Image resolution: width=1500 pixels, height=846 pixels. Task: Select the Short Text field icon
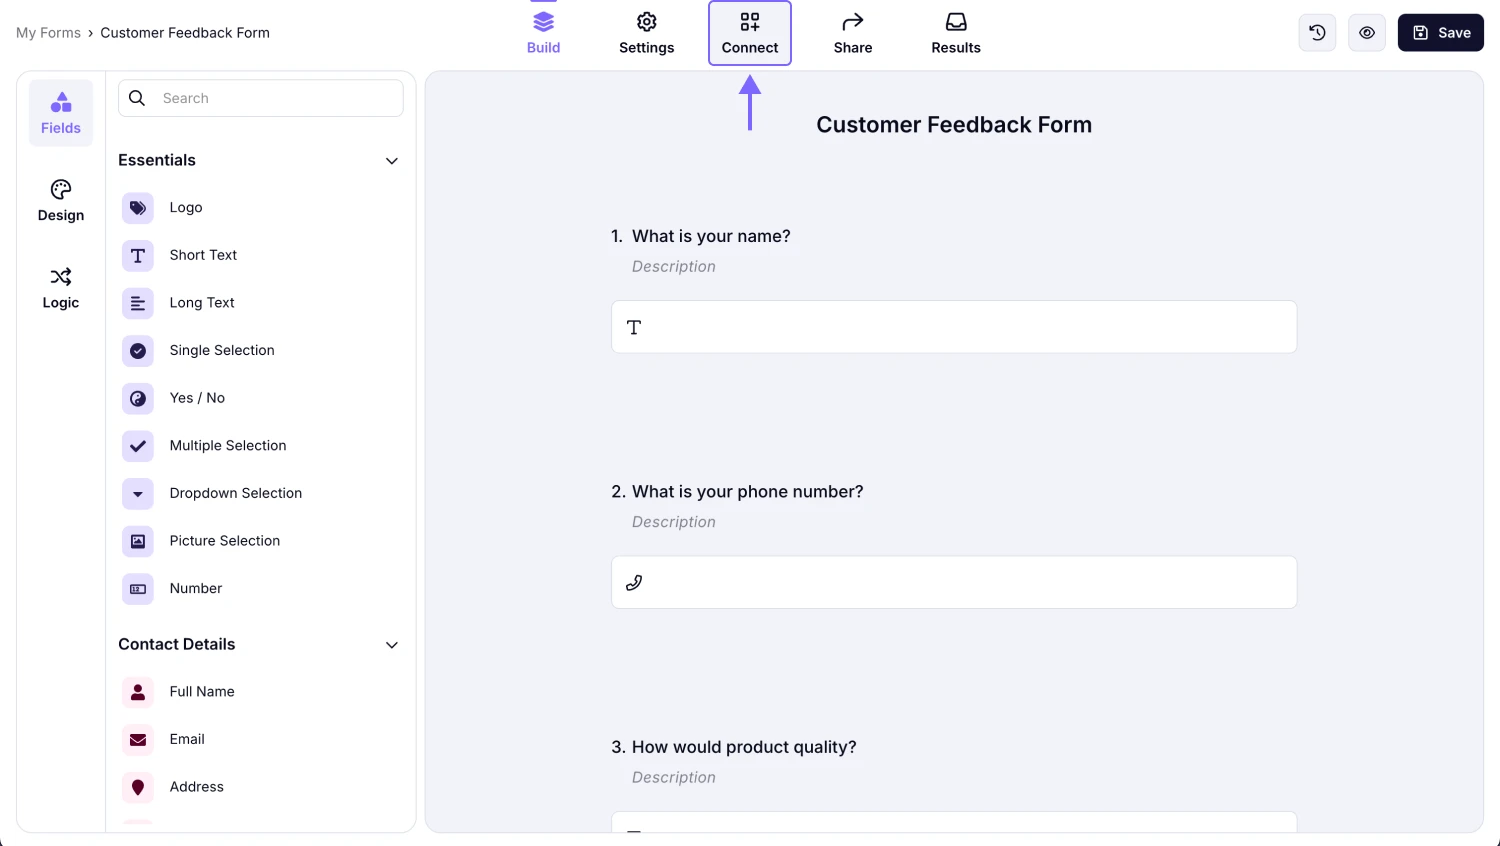pyautogui.click(x=137, y=256)
